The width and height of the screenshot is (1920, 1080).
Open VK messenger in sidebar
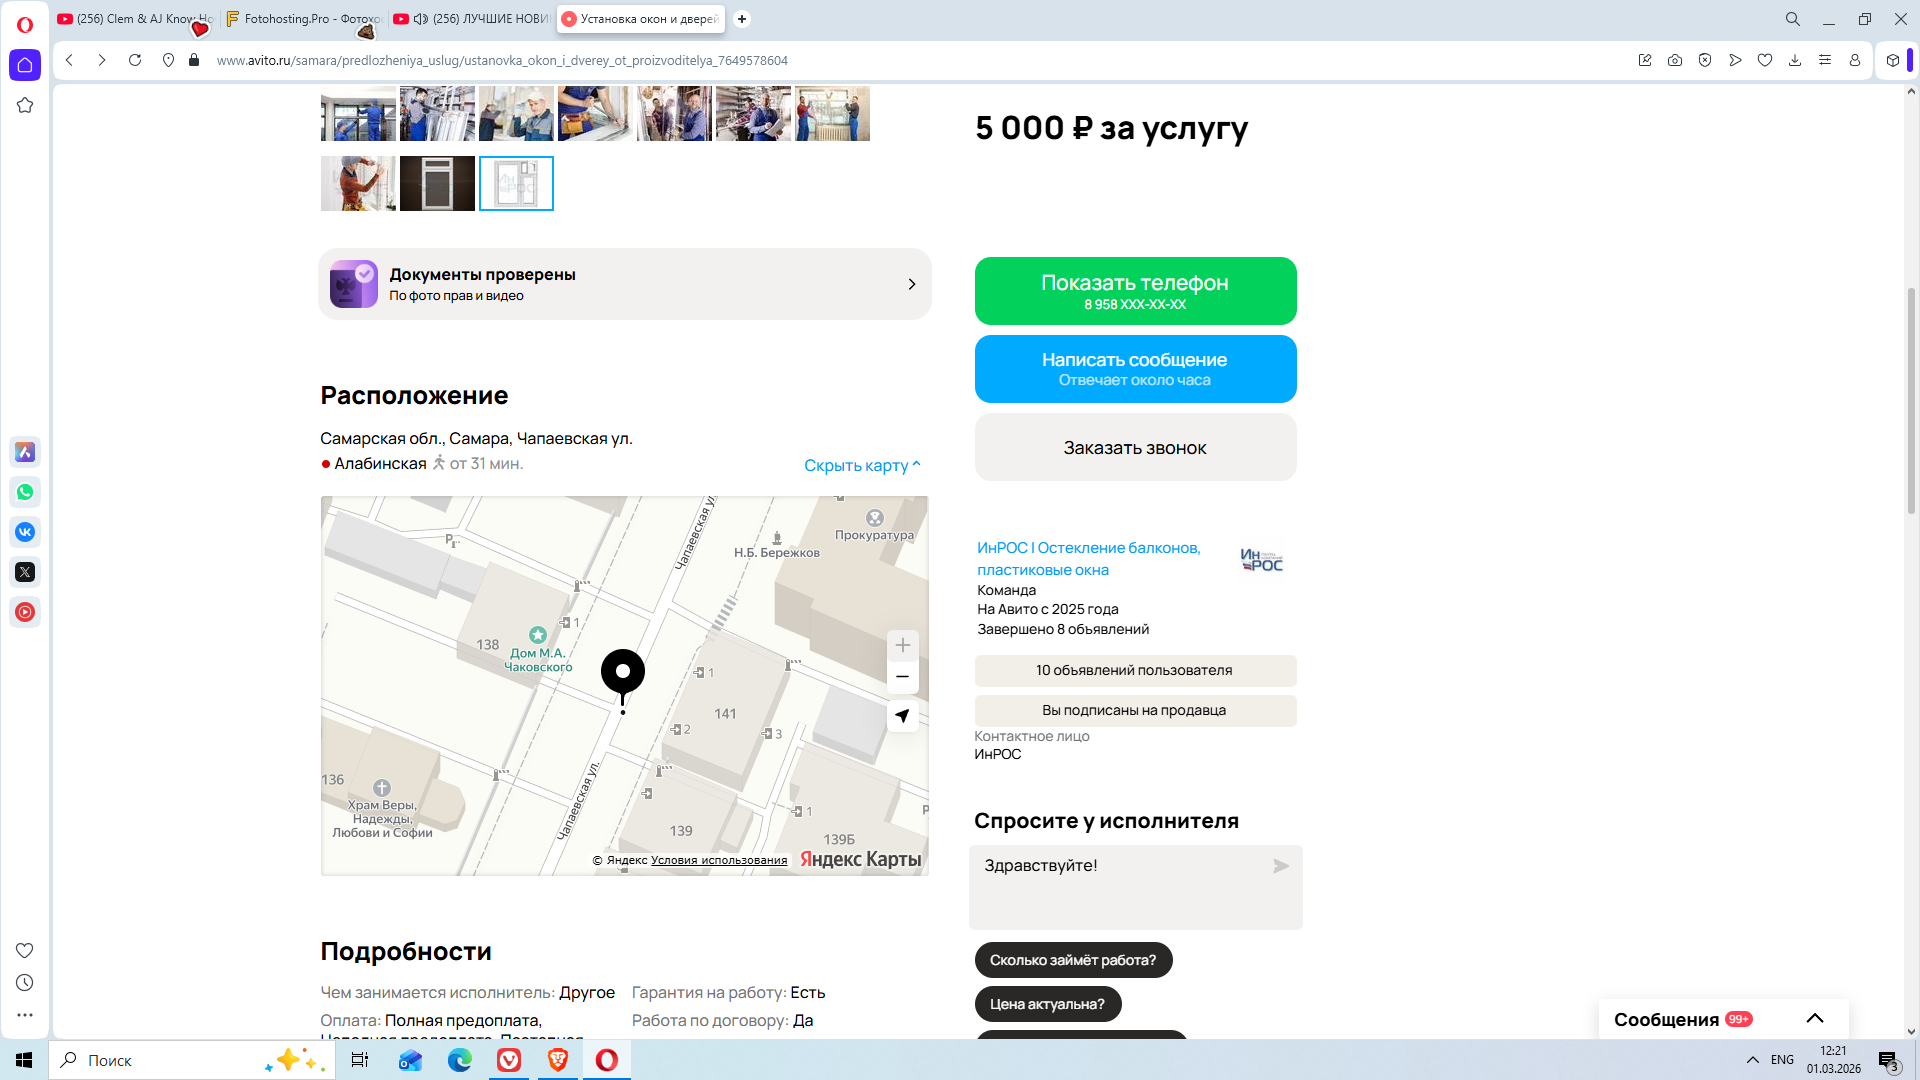point(25,532)
